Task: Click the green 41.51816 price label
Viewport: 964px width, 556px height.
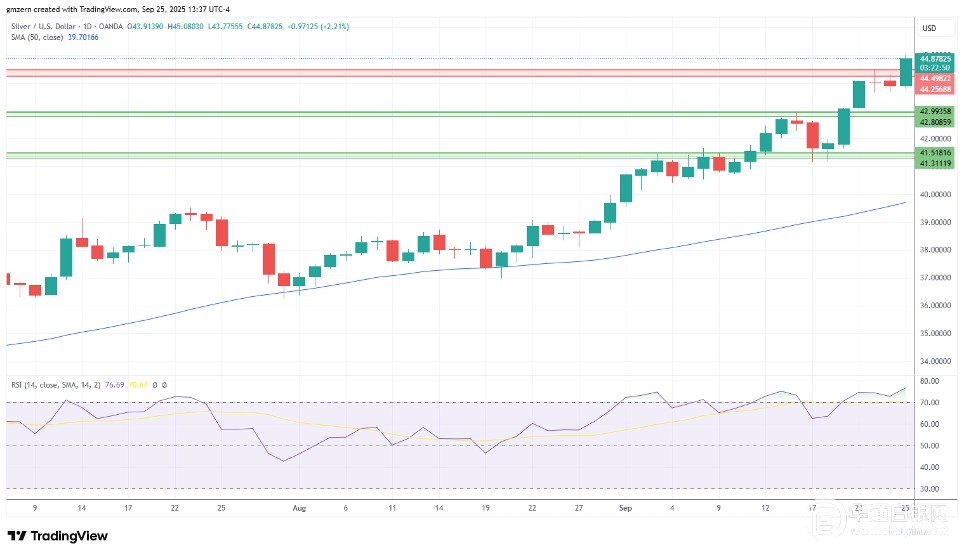Action: pos(934,152)
